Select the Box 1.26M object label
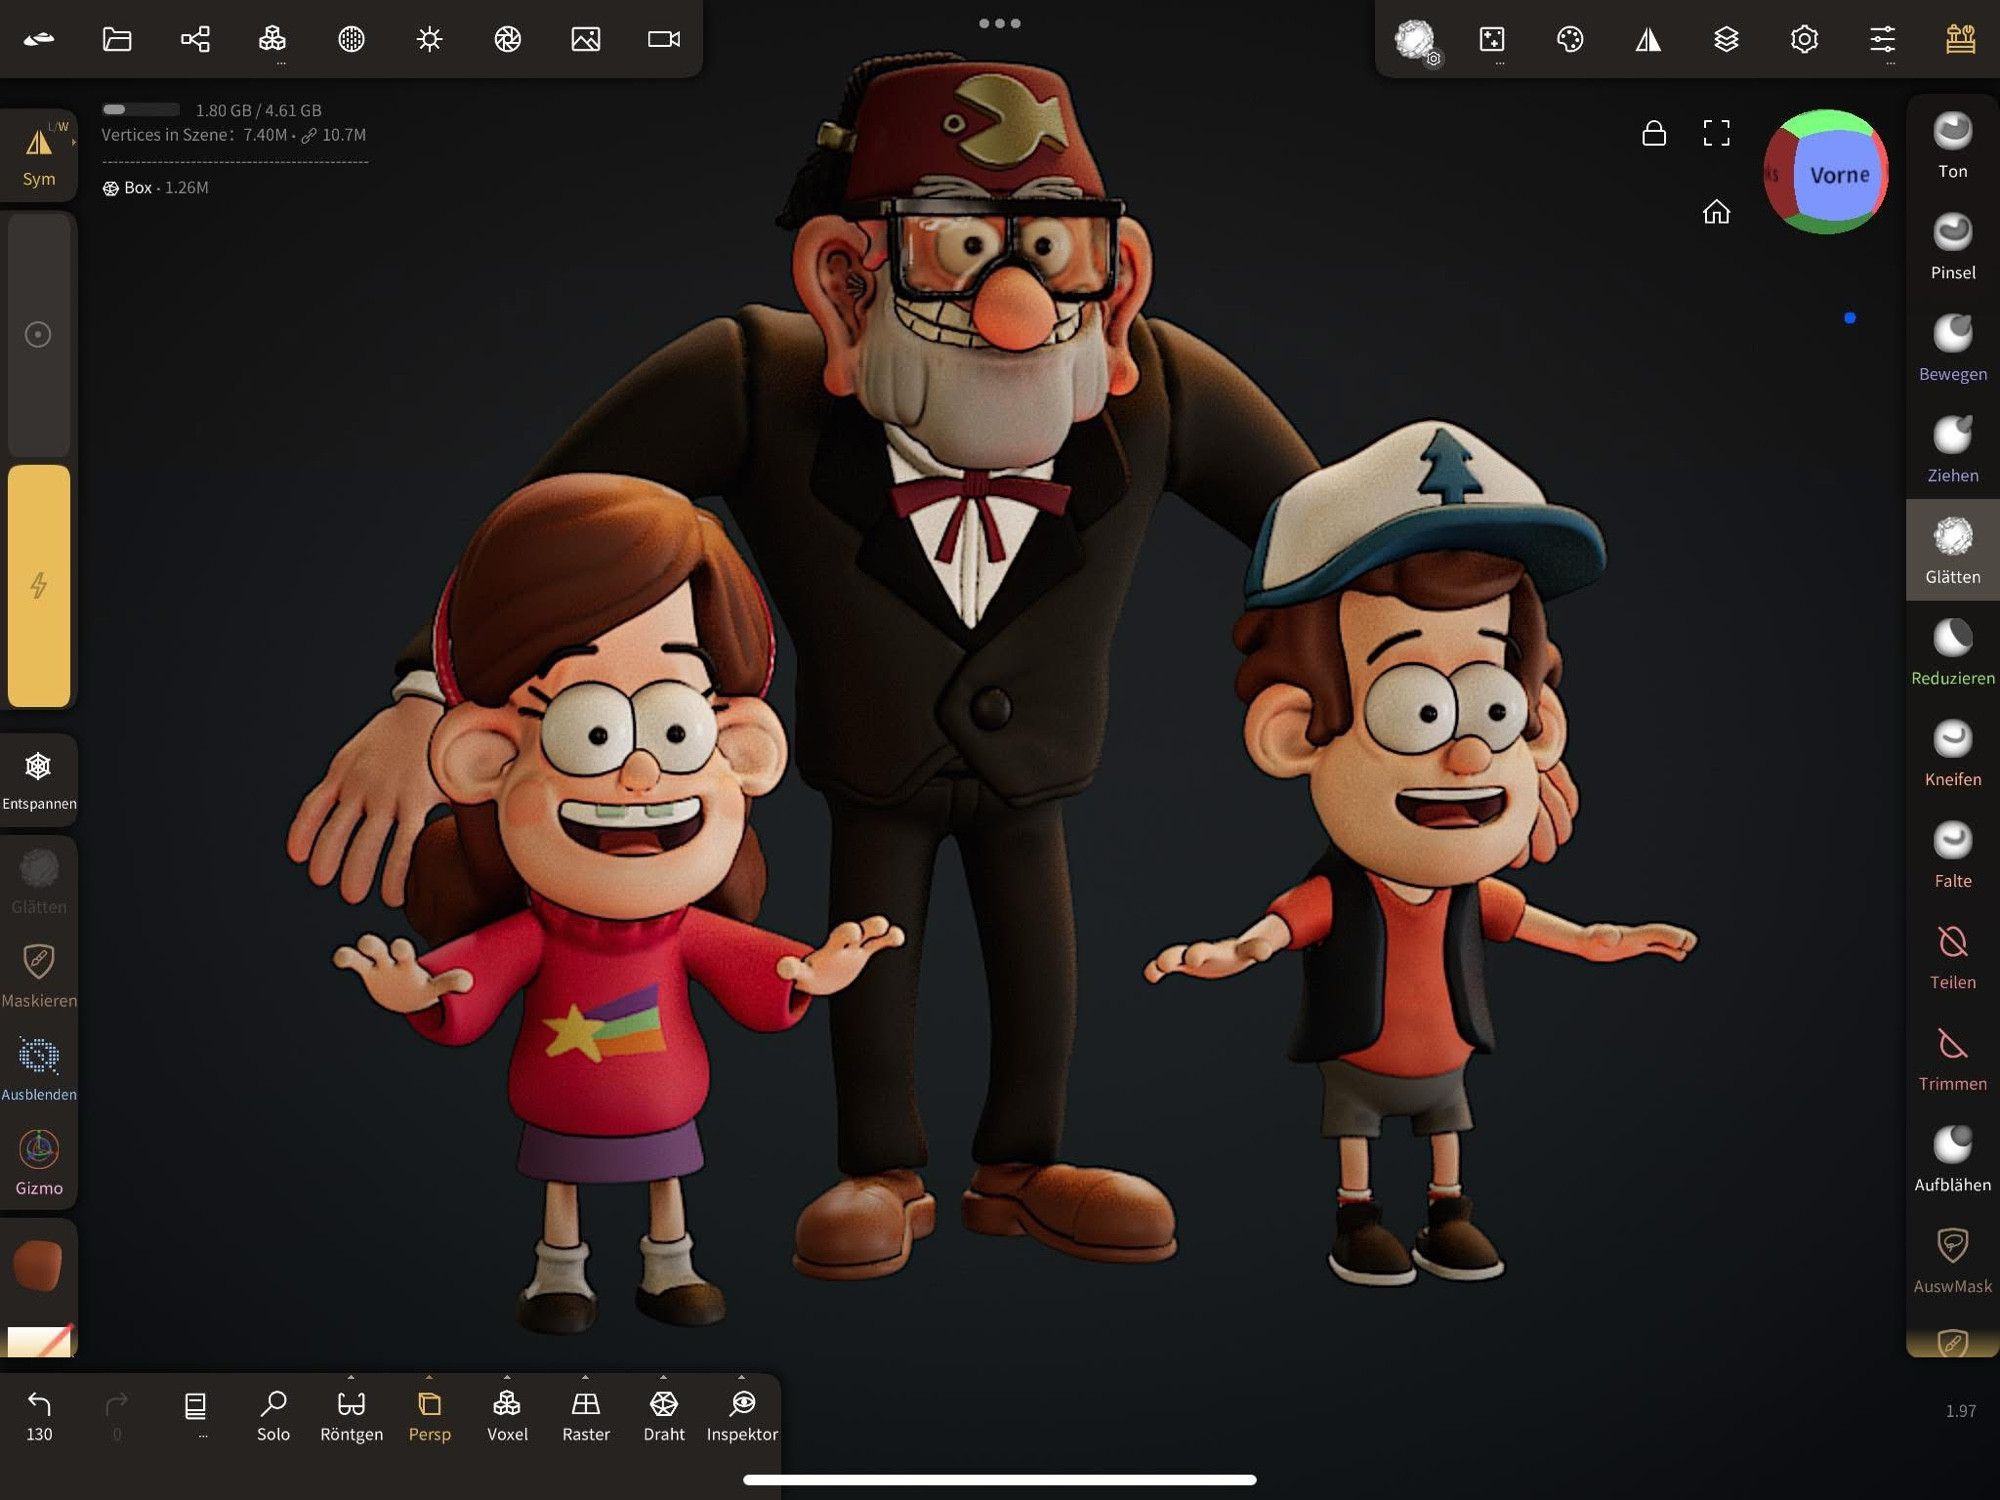Screen dimensions: 2000x1500 coord(156,188)
